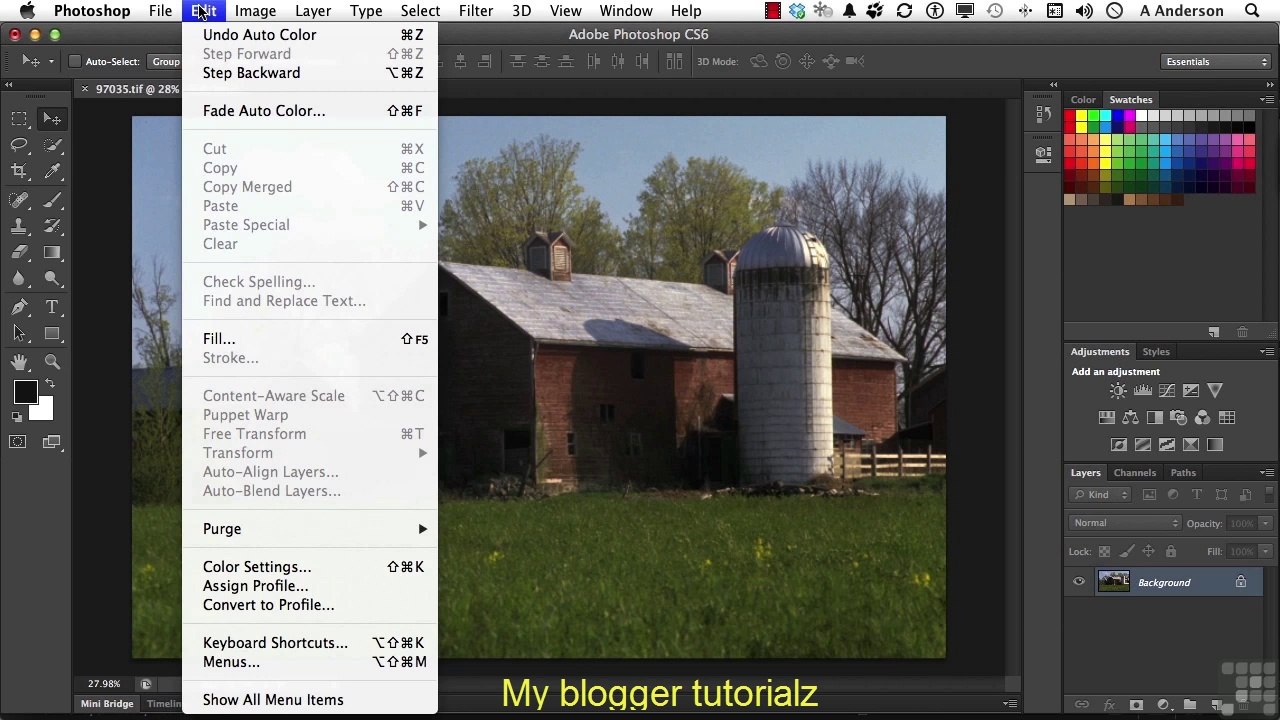Expand the Purge submenu

point(310,529)
